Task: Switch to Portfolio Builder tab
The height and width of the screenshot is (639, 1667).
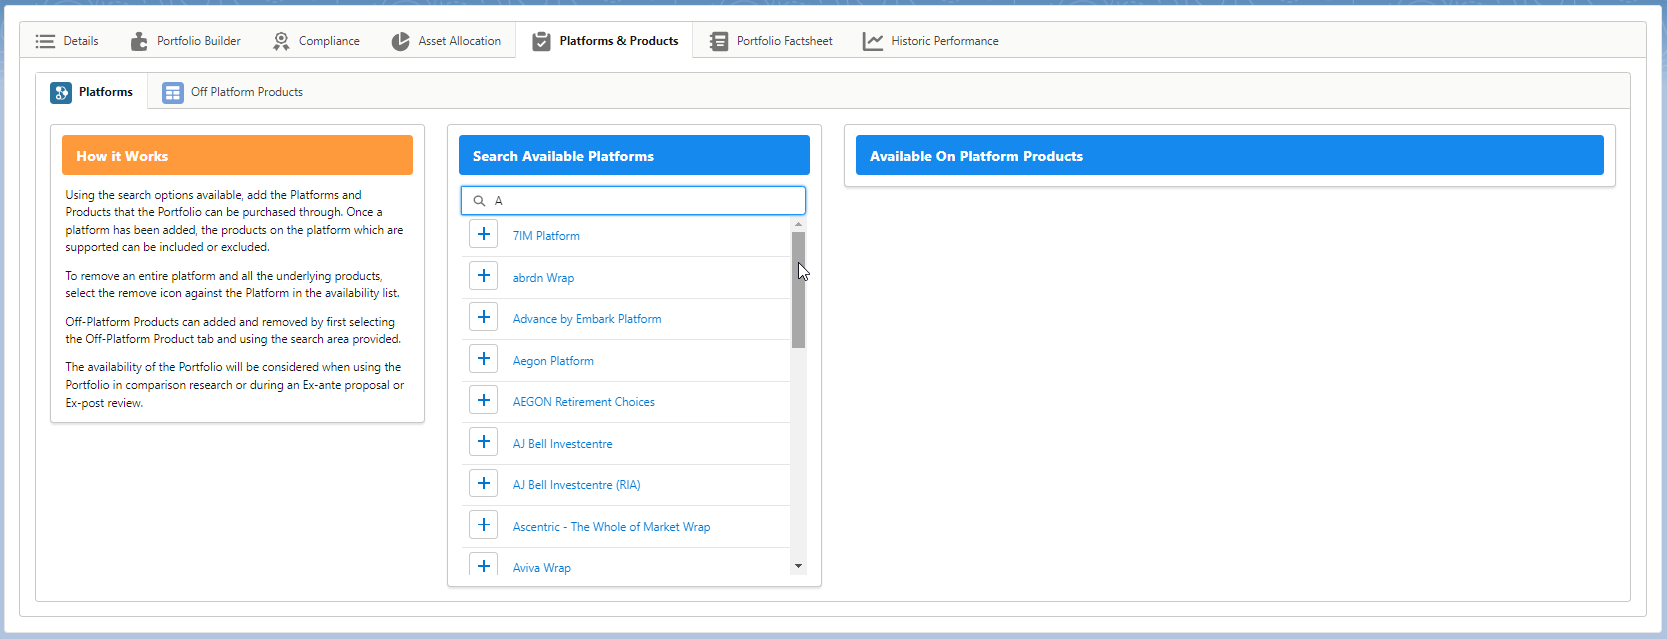Action: pyautogui.click(x=186, y=41)
